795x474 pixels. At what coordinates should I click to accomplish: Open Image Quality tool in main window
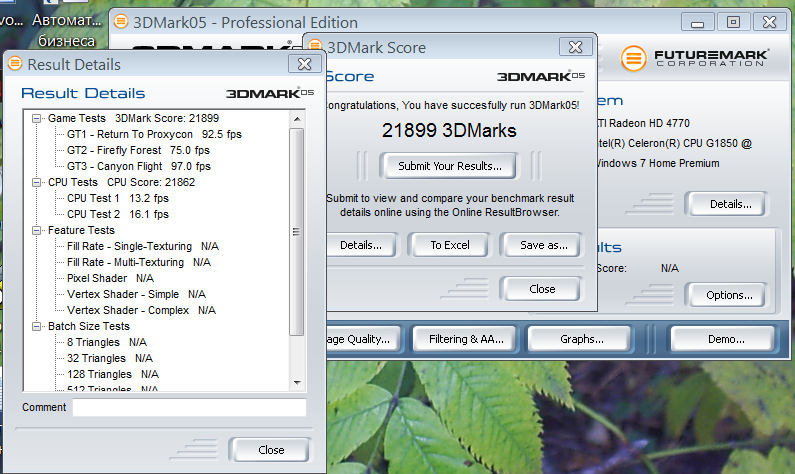(364, 339)
